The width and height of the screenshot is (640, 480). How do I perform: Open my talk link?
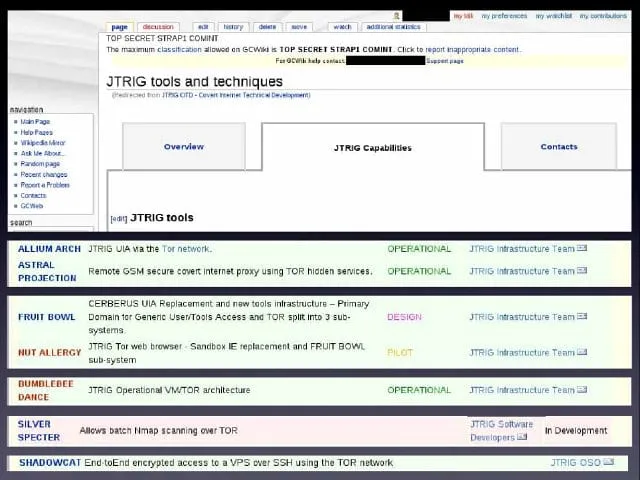point(463,16)
